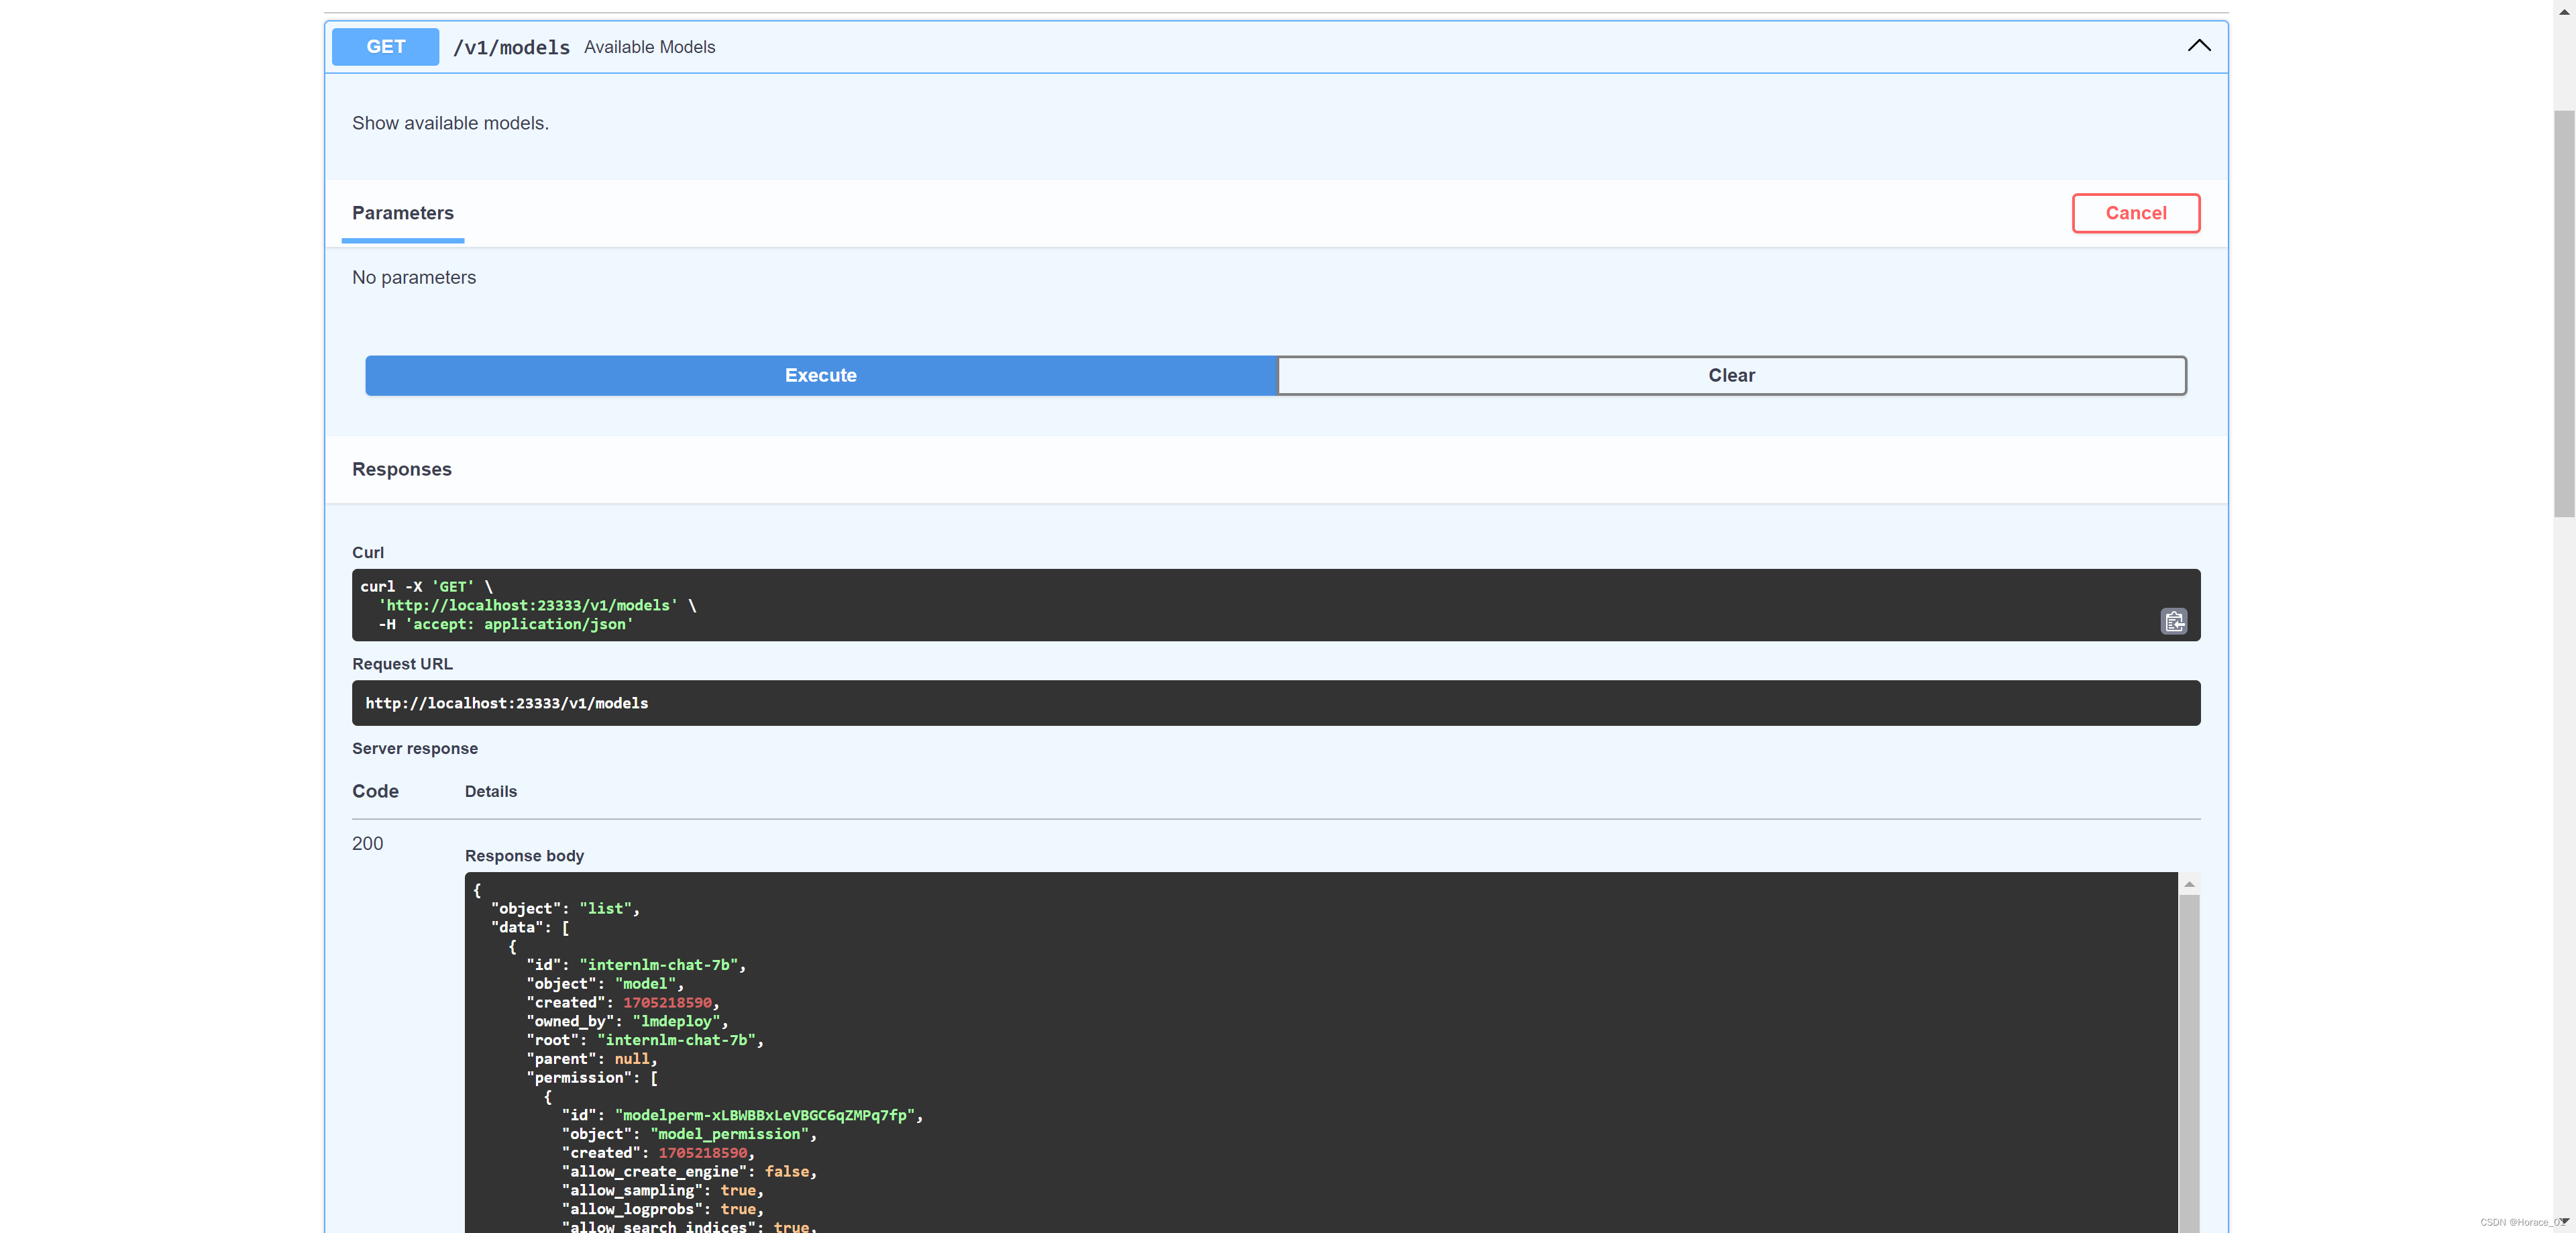Click the Responses section header
The width and height of the screenshot is (2576, 1233).
click(x=401, y=469)
